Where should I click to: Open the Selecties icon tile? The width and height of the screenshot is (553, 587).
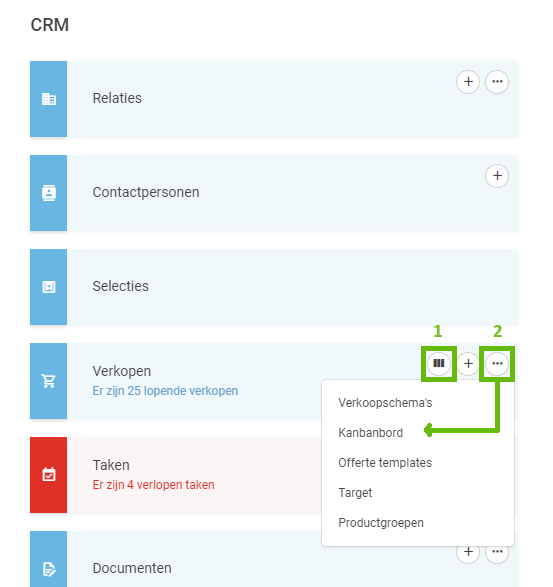(x=49, y=287)
